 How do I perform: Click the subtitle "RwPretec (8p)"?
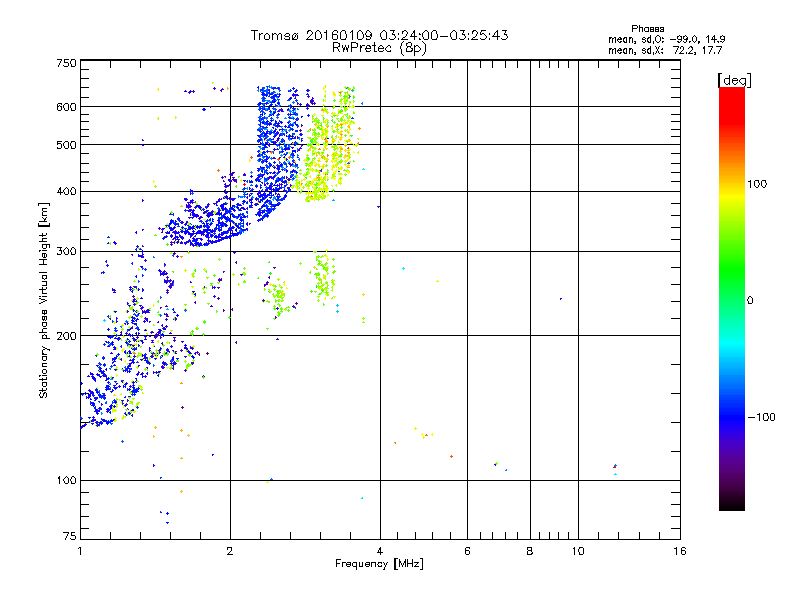(379, 48)
